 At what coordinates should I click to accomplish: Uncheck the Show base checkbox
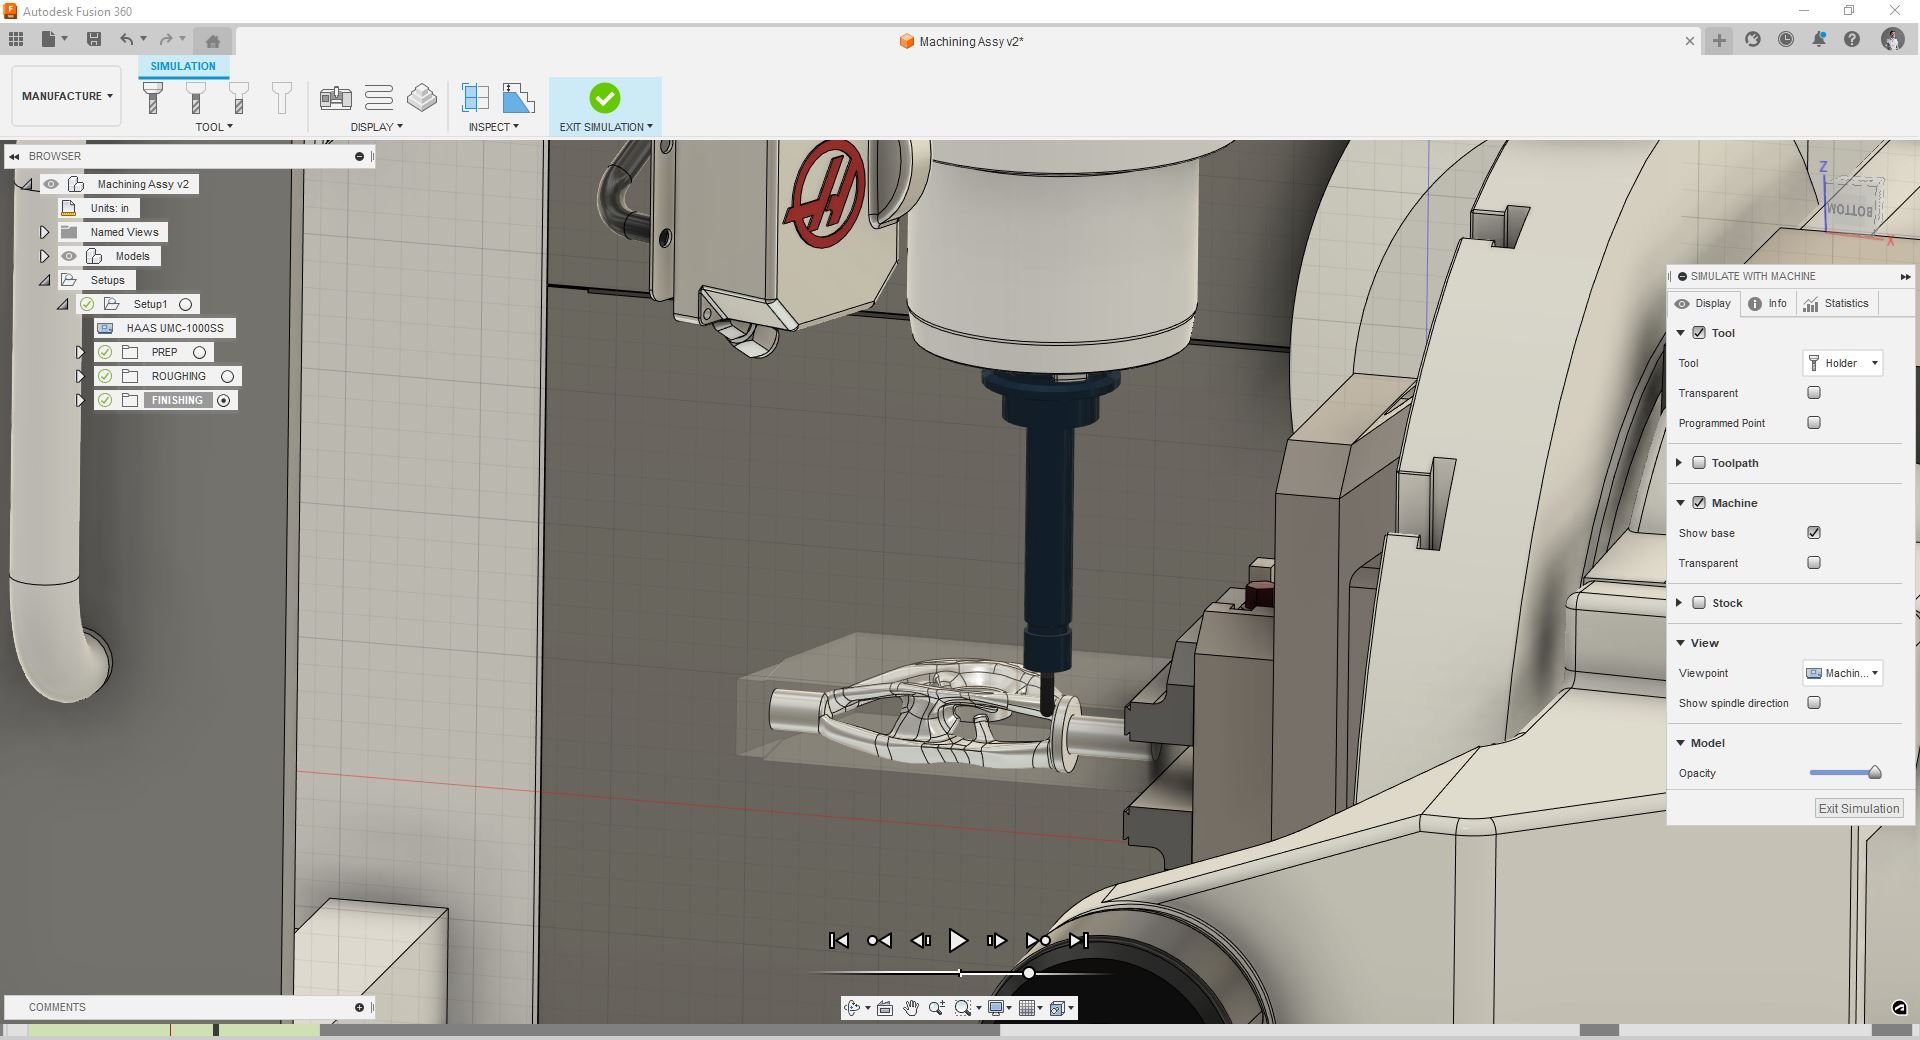(x=1814, y=533)
